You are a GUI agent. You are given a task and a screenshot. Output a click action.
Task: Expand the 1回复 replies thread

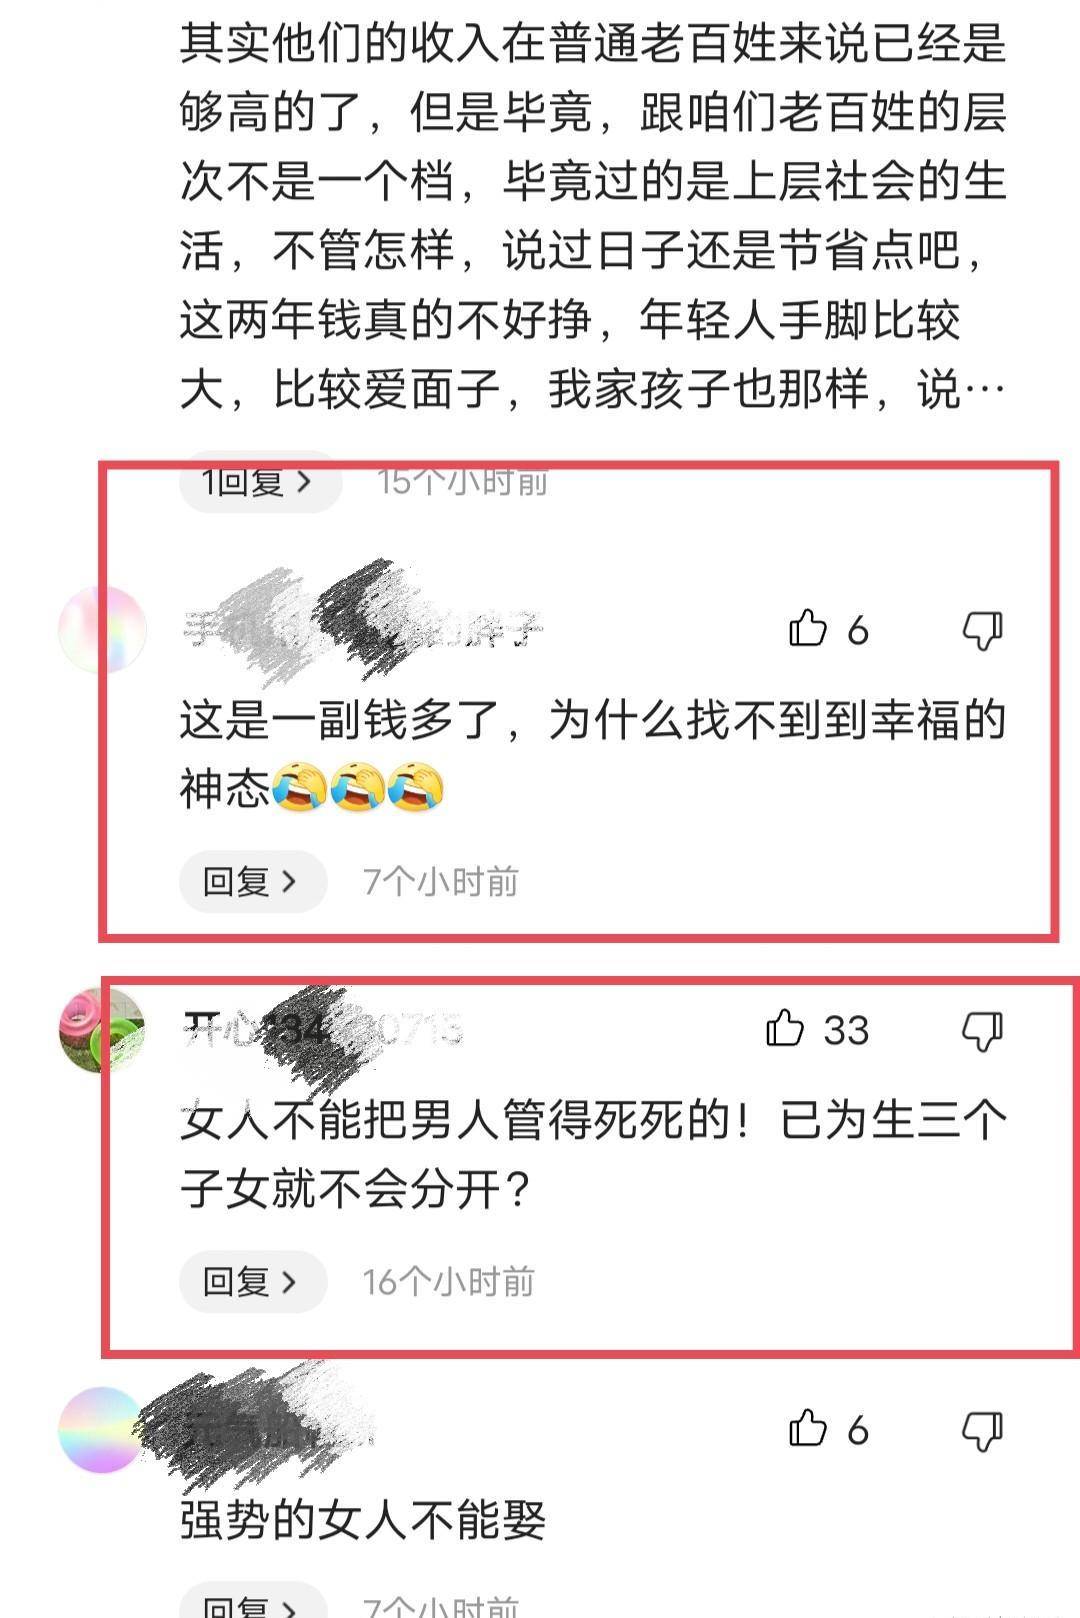tap(260, 482)
